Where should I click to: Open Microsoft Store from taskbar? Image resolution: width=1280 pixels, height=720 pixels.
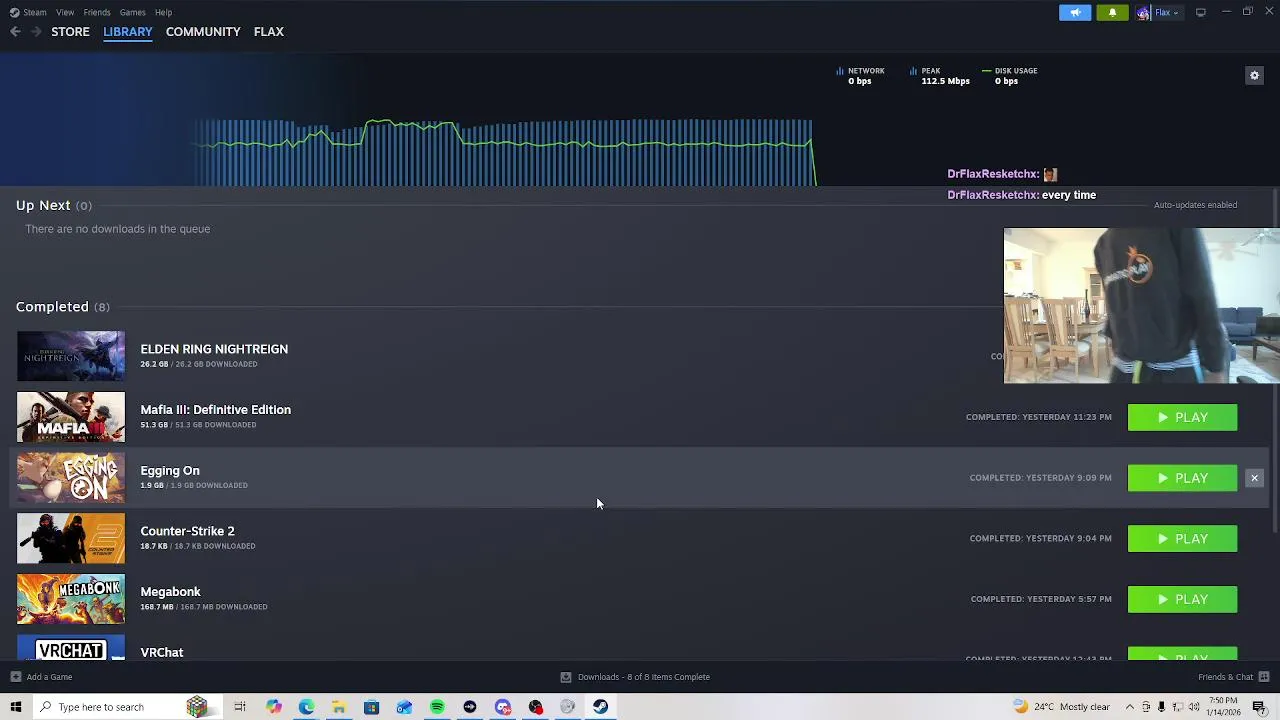pyautogui.click(x=371, y=707)
